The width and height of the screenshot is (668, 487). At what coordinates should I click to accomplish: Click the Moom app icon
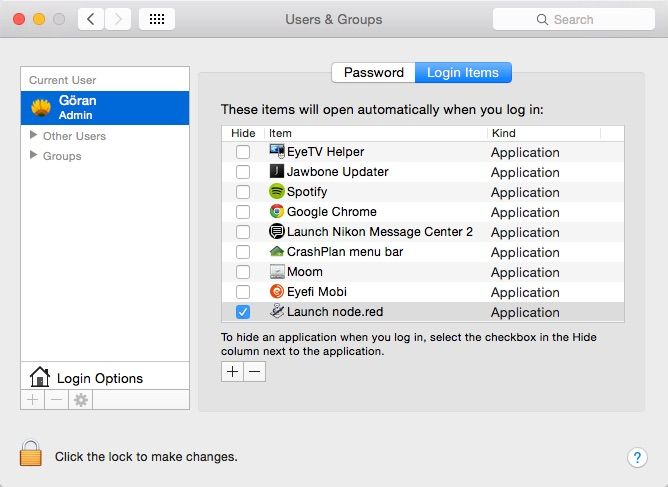(276, 271)
